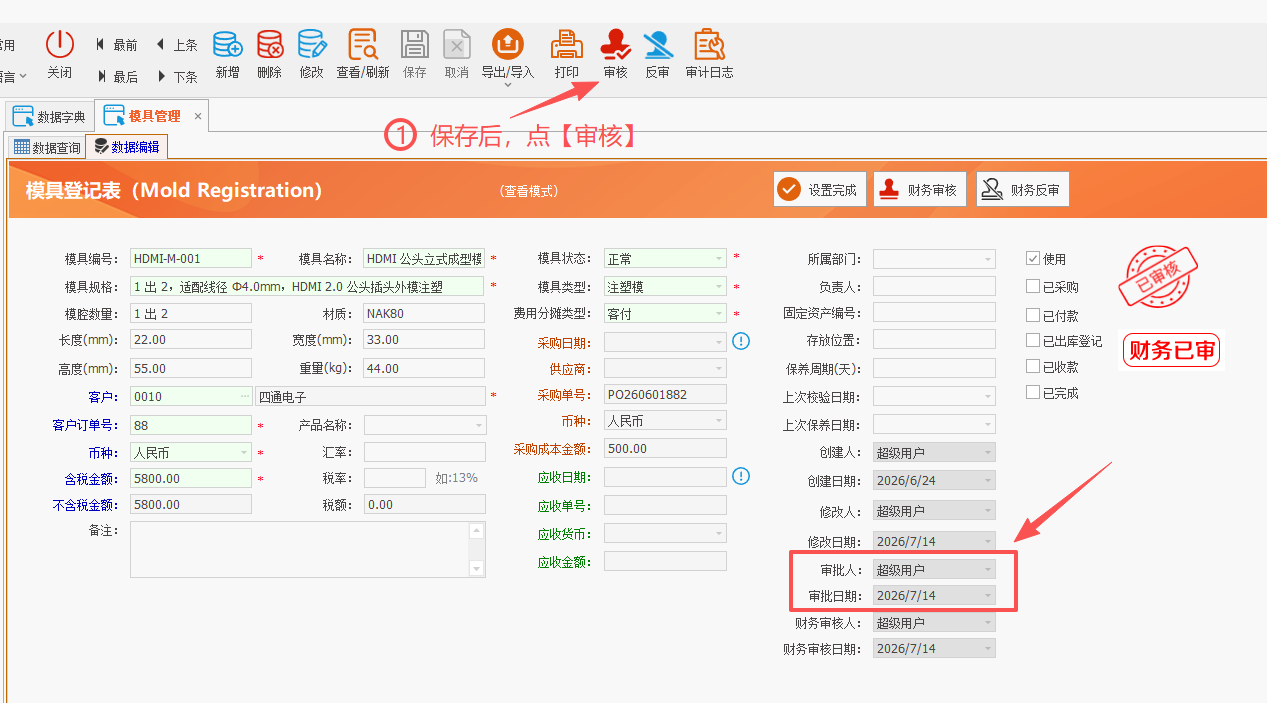The image size is (1267, 703).
Task: Click the 模具名称 input field
Action: [424, 258]
